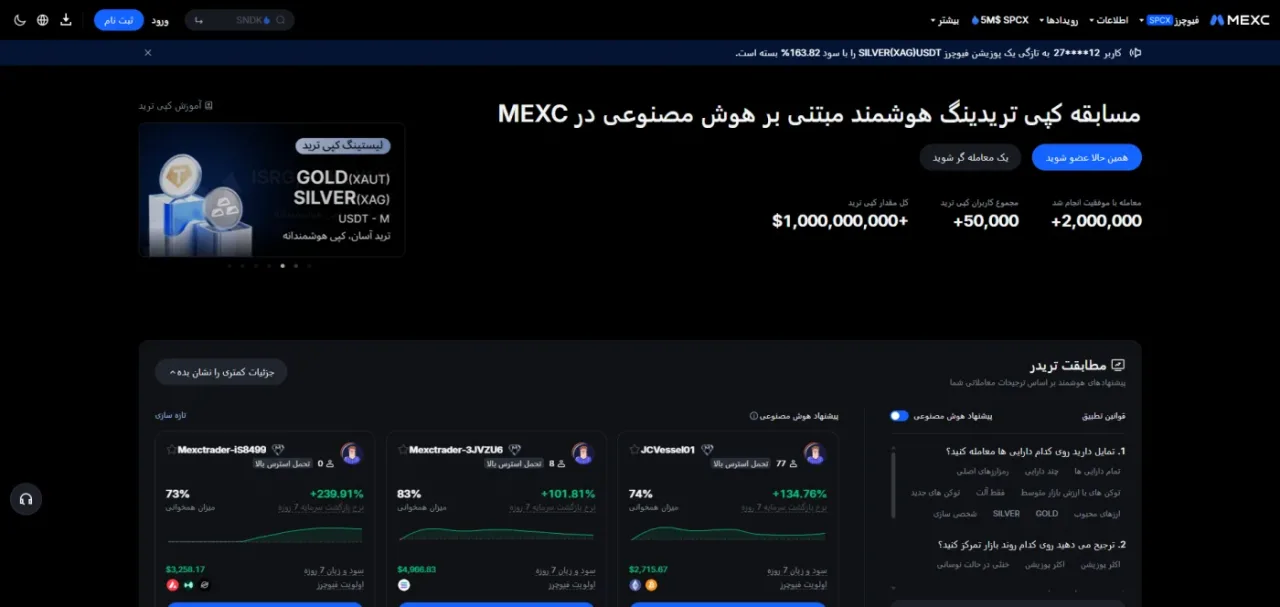This screenshot has width=1280, height=607.
Task: Toggle dark mode moon icon
Action: (x=19, y=20)
